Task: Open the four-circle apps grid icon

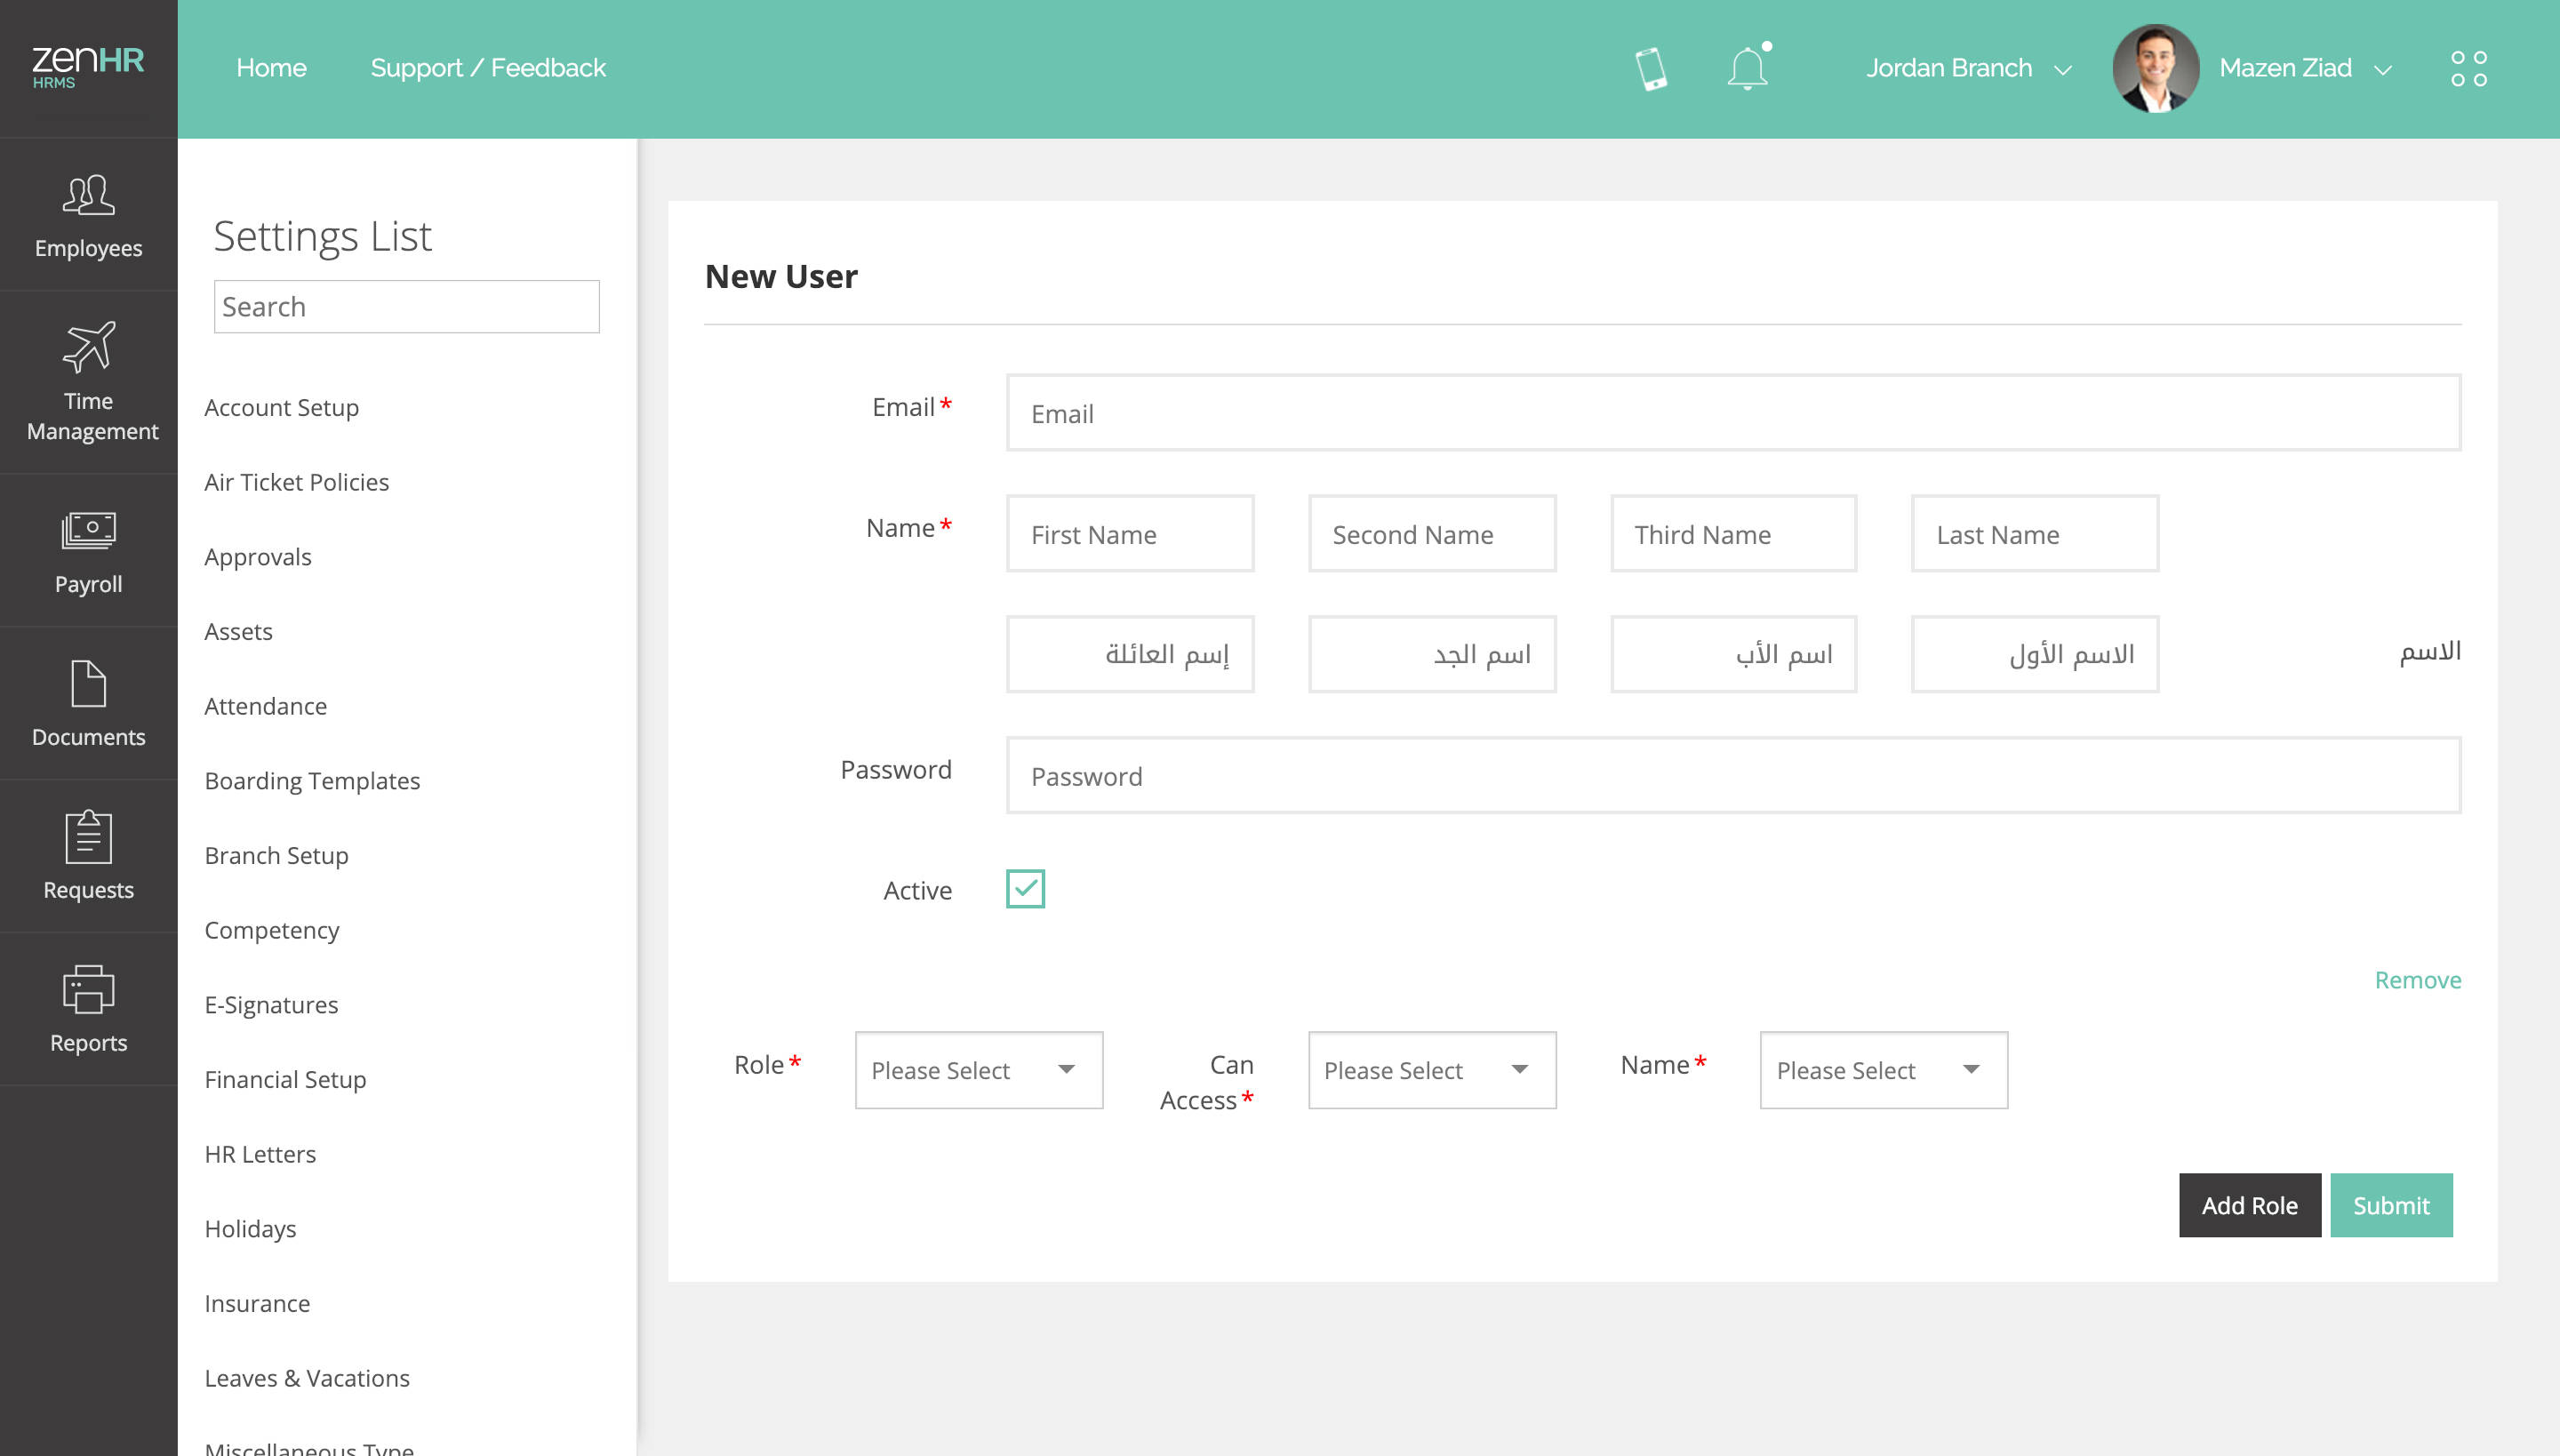Action: [2468, 69]
